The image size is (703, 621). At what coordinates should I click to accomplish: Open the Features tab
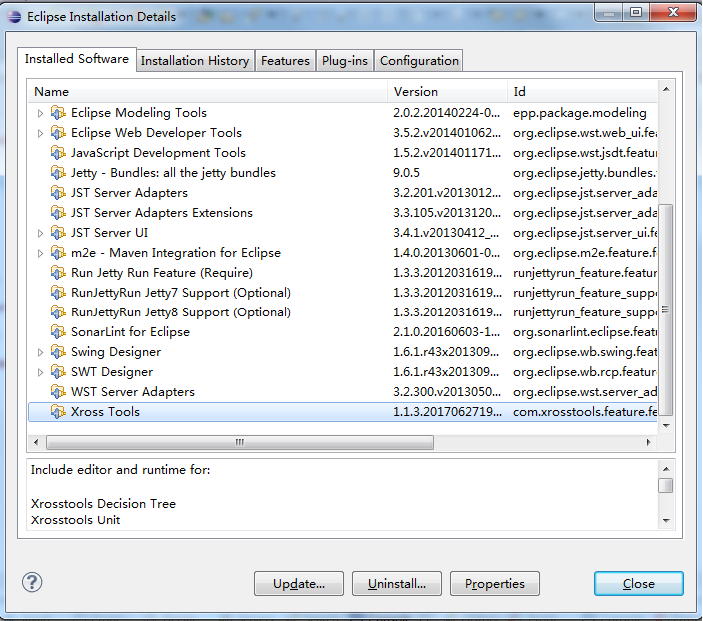[x=285, y=61]
